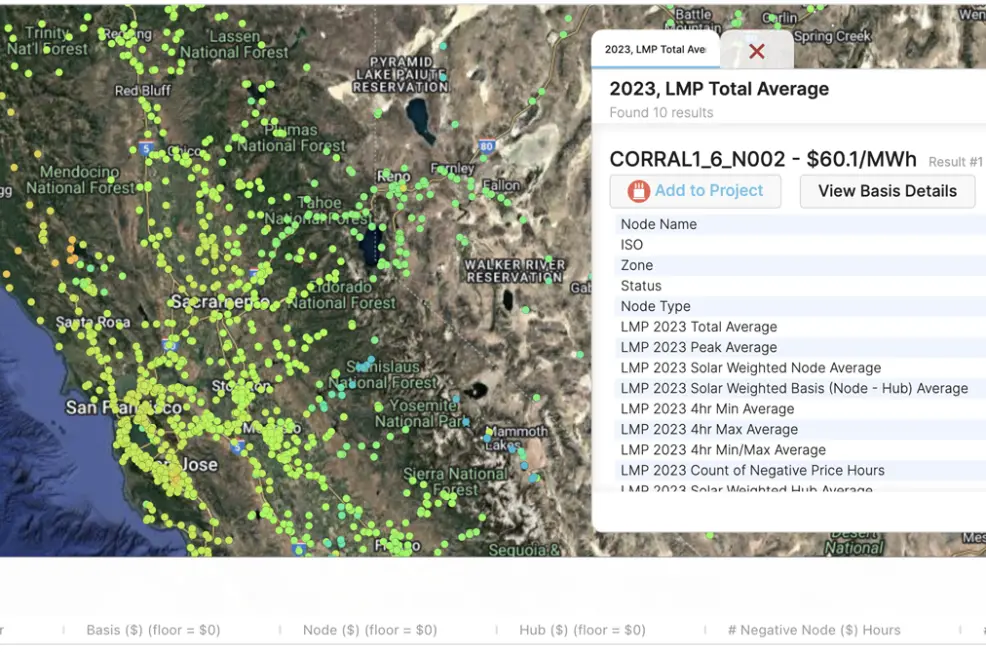
Task: Select the Status row
Action: tap(800, 286)
